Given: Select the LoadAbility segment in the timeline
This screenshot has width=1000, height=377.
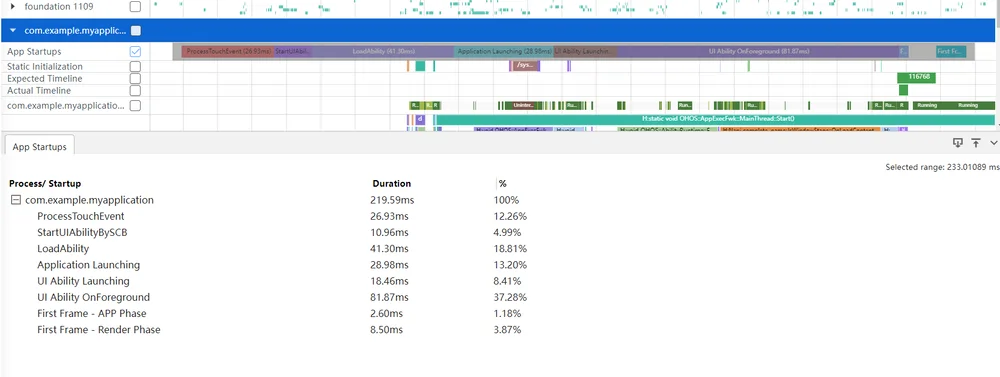Looking at the screenshot, I should click(x=383, y=51).
